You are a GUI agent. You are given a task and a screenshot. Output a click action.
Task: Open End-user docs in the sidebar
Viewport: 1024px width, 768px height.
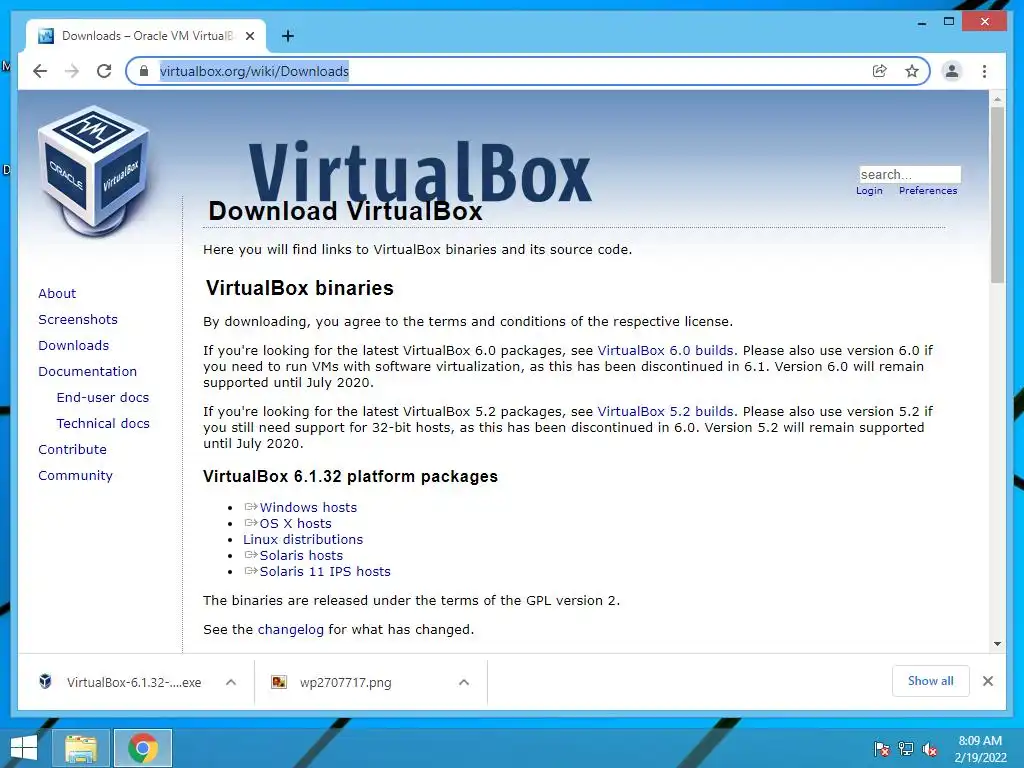tap(103, 398)
